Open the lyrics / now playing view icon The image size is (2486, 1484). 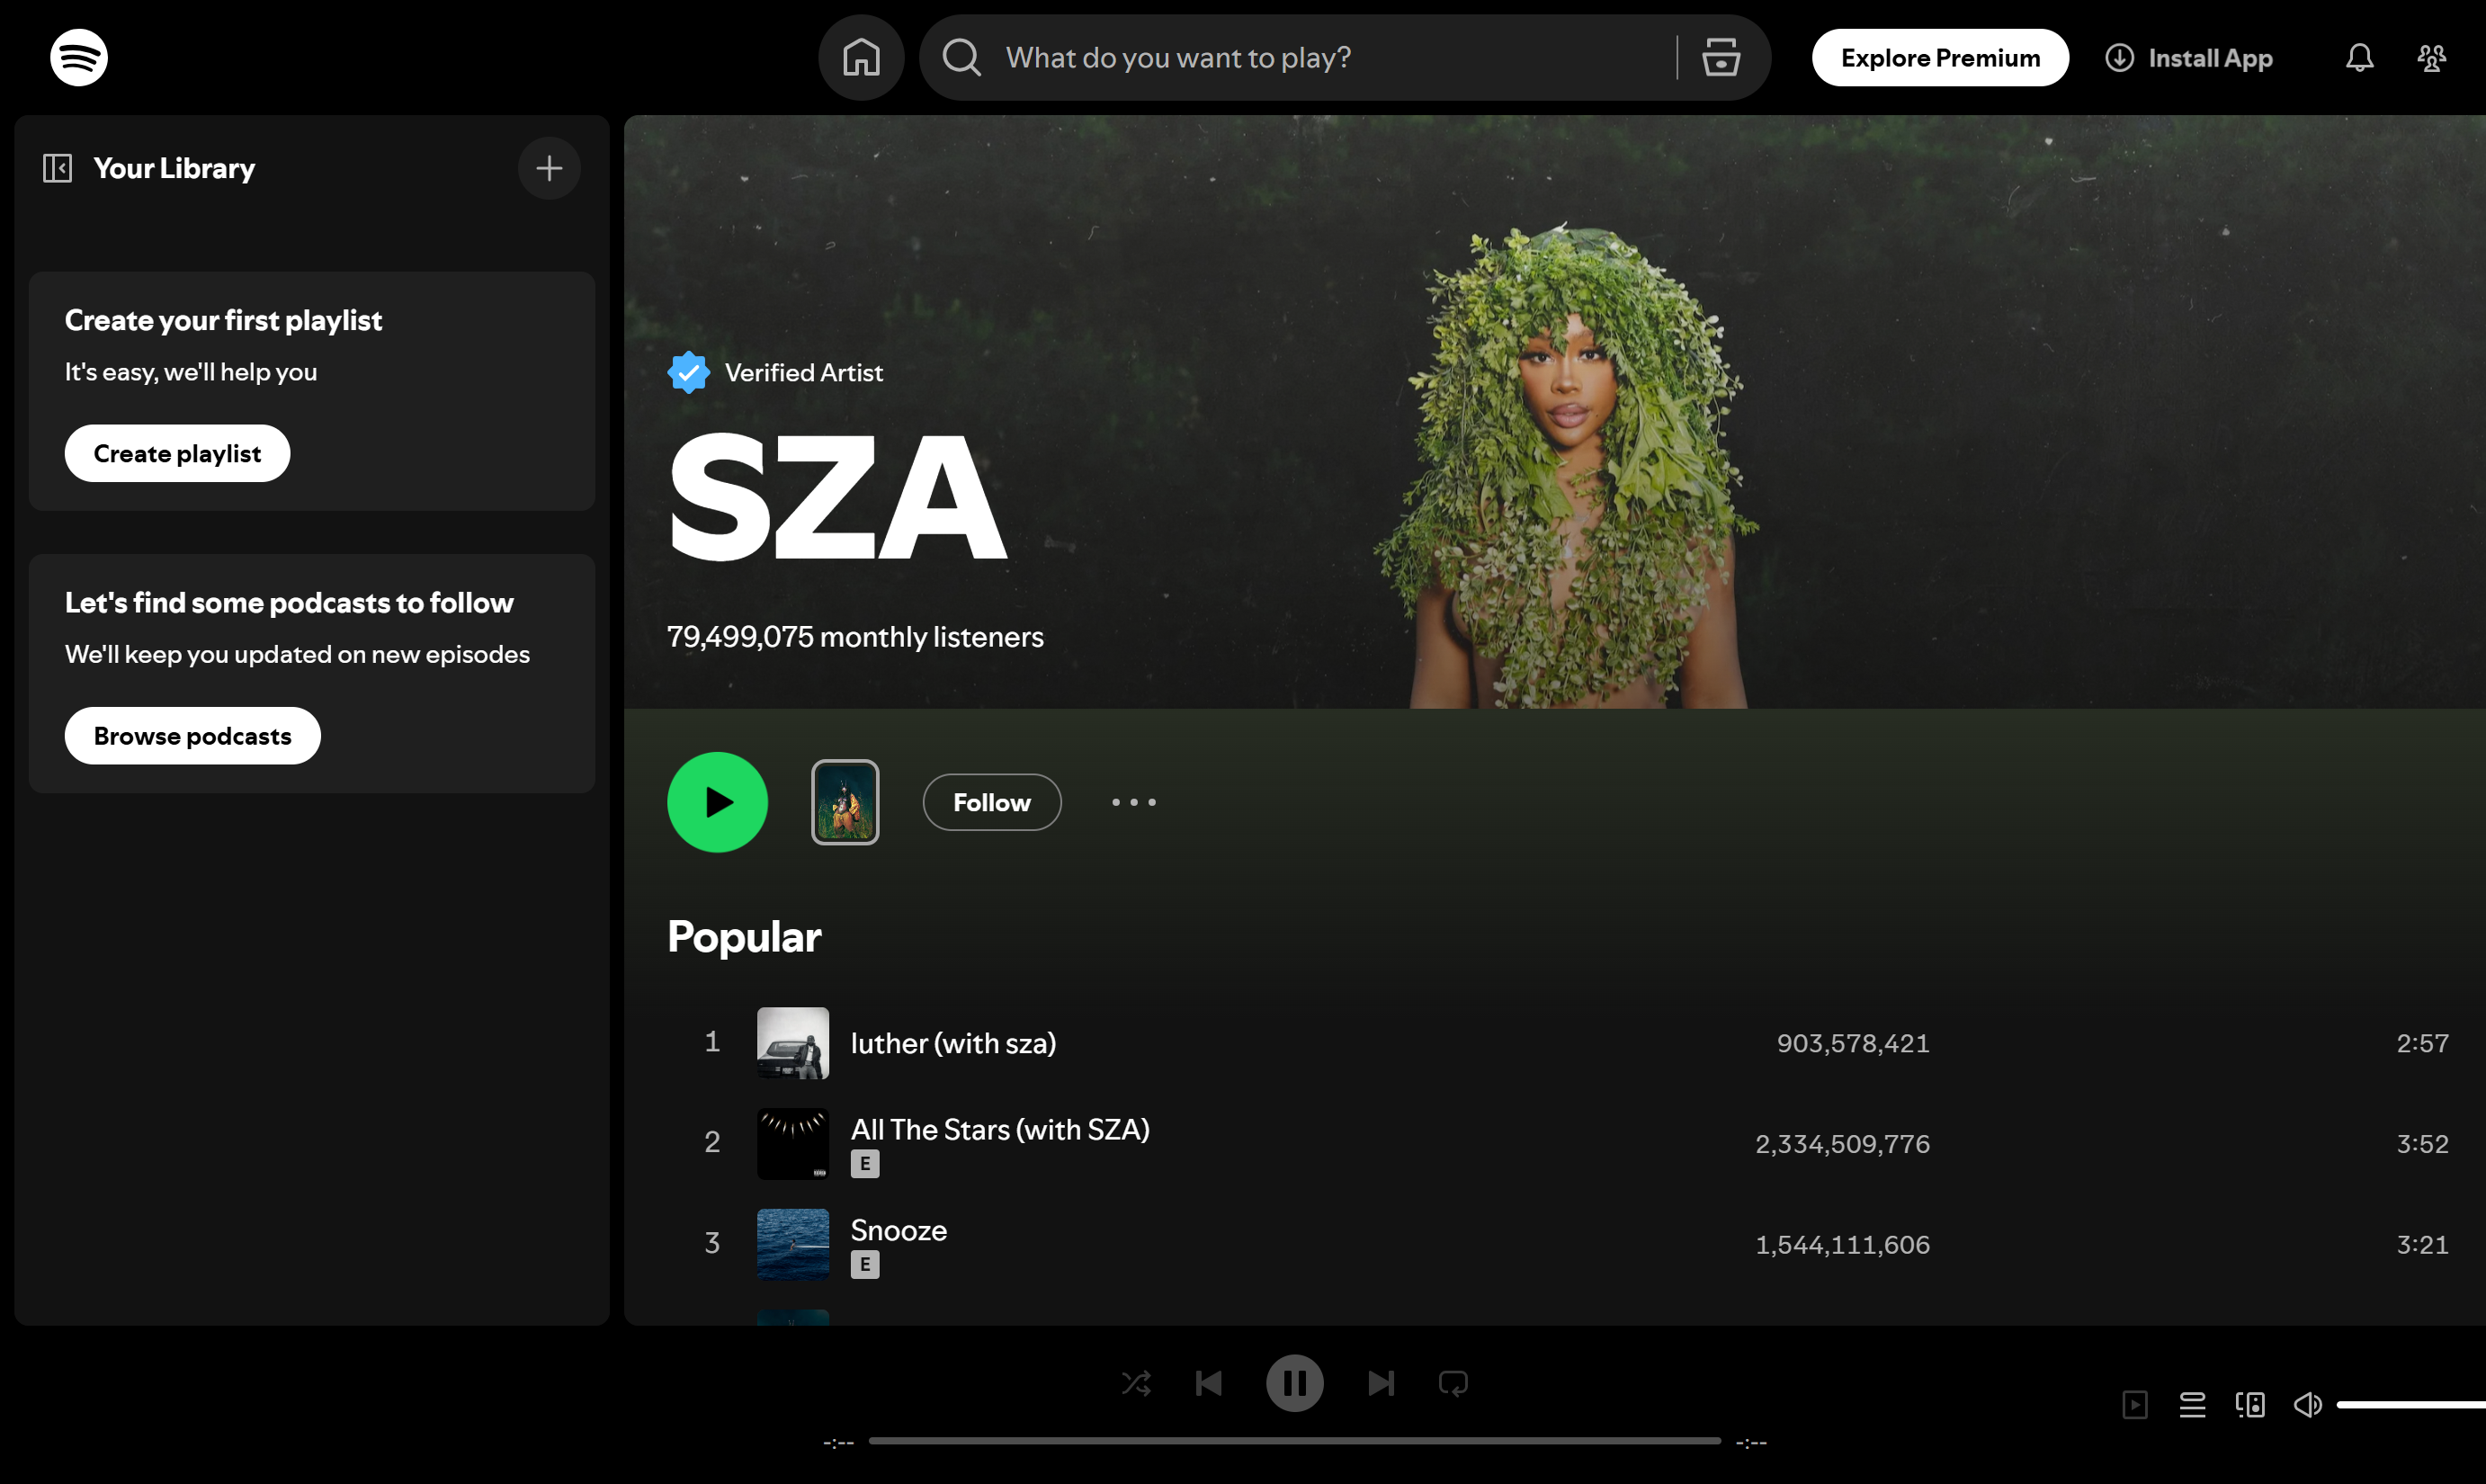pos(2135,1404)
